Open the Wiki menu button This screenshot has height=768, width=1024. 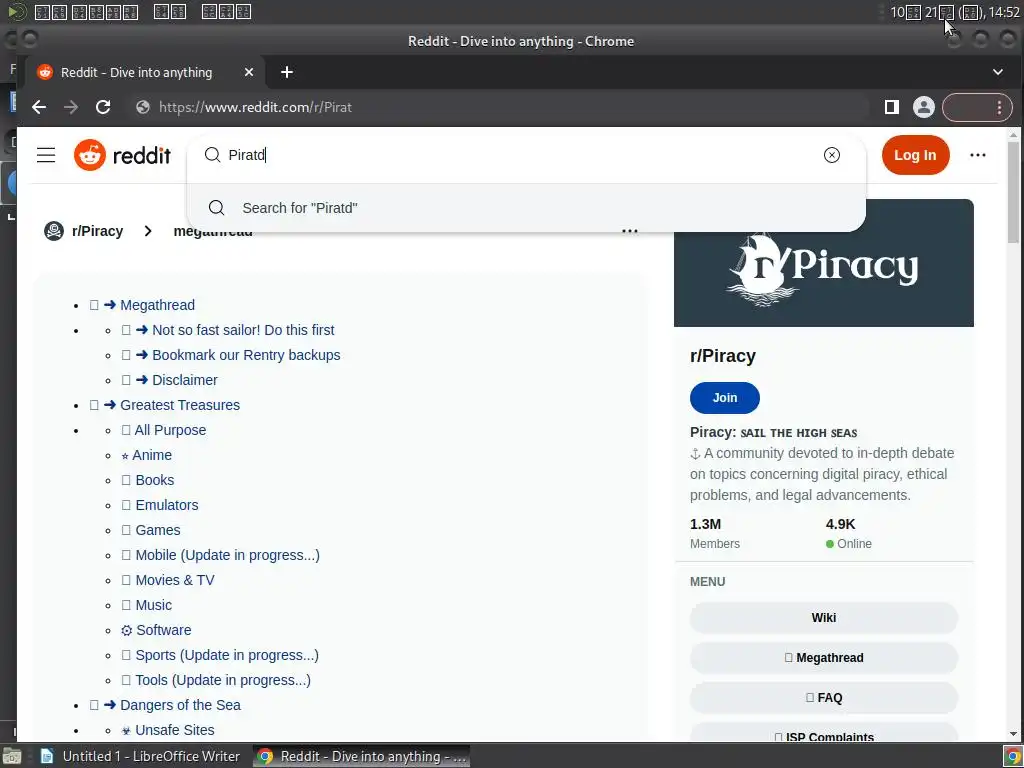(824, 618)
